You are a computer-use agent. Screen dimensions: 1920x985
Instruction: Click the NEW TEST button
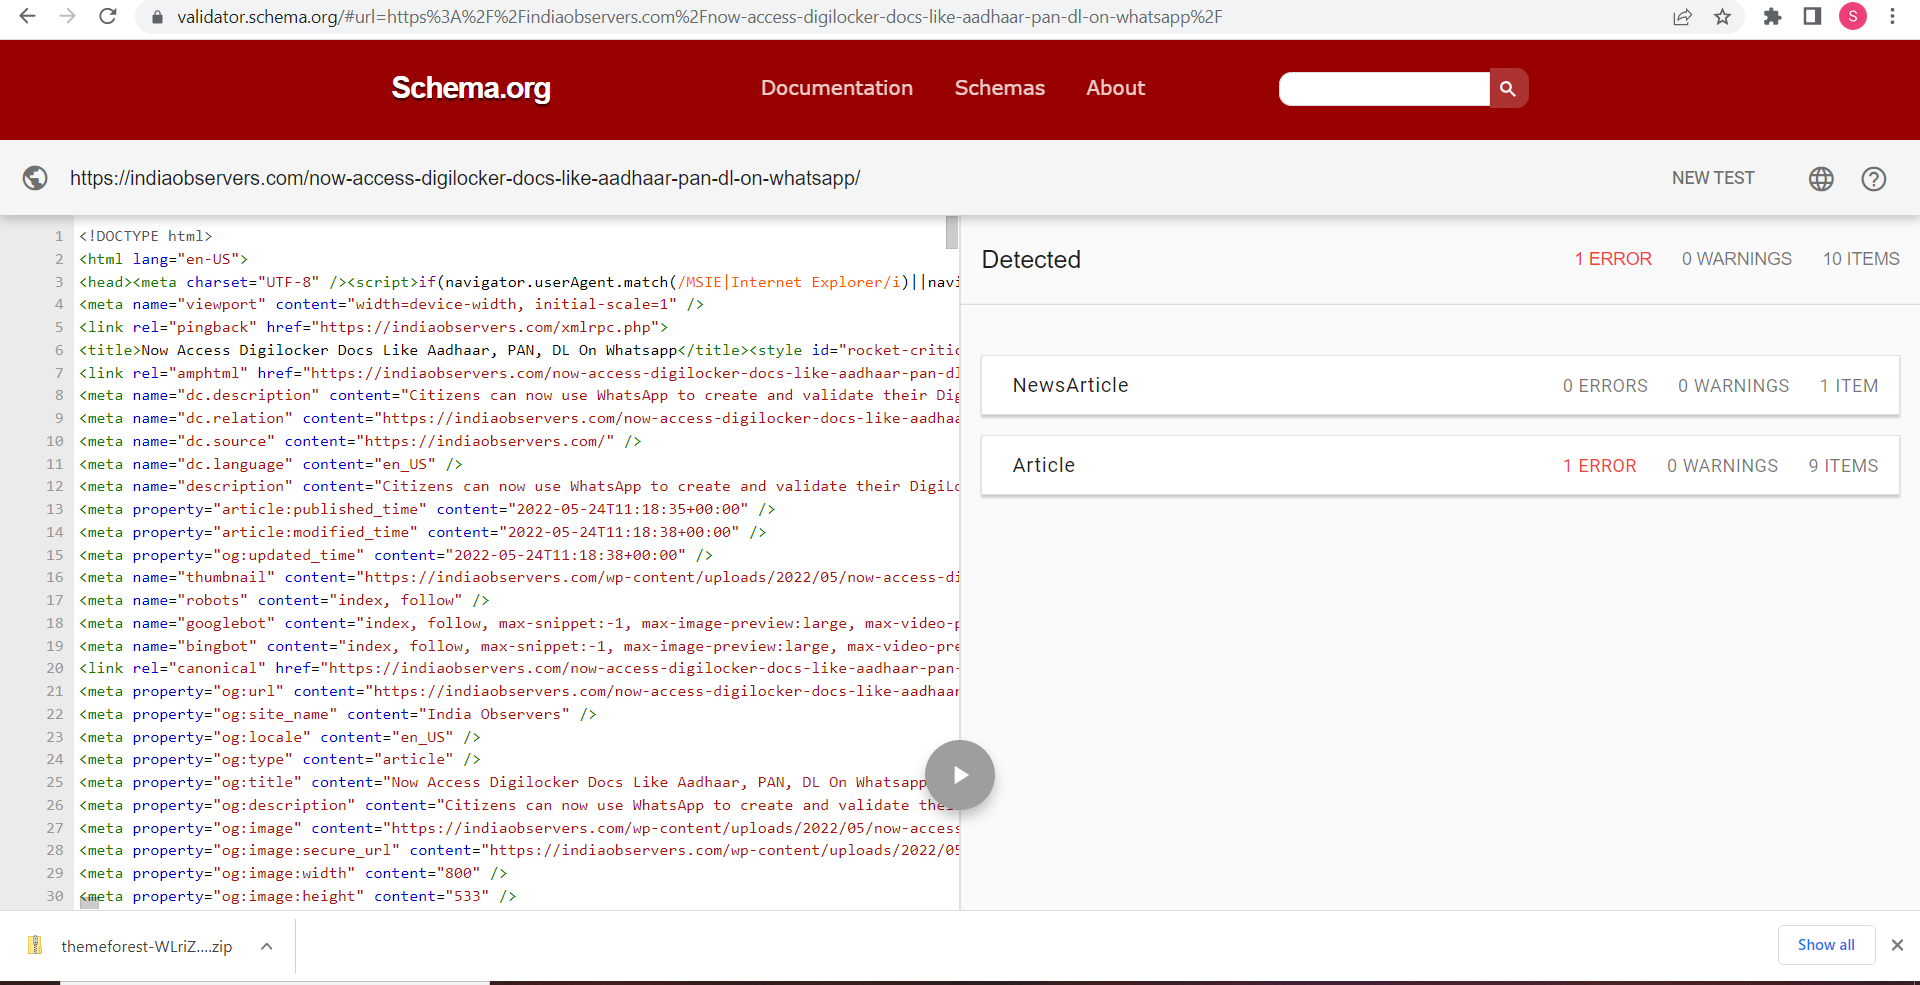pos(1713,178)
